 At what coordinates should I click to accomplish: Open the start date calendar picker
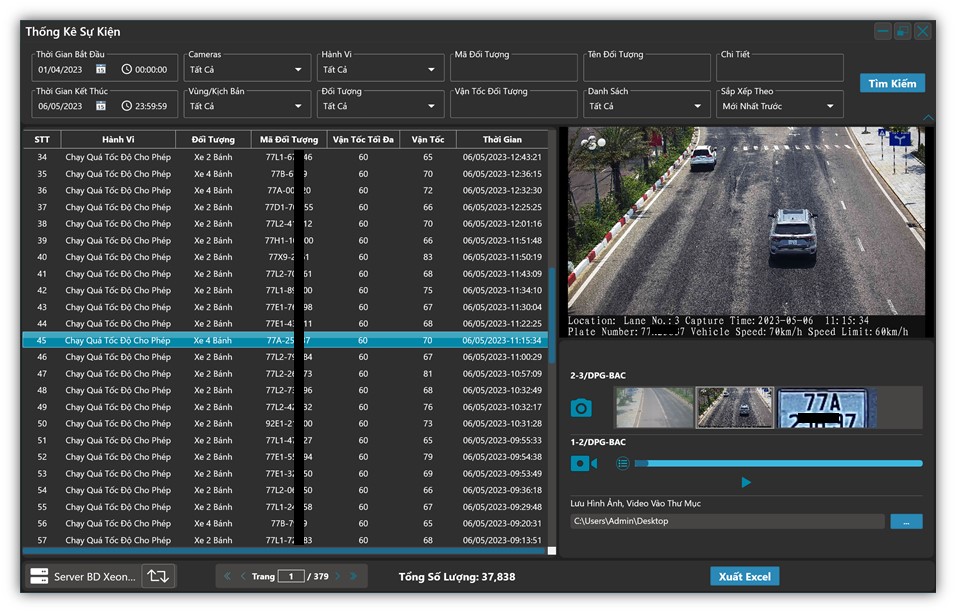101,70
